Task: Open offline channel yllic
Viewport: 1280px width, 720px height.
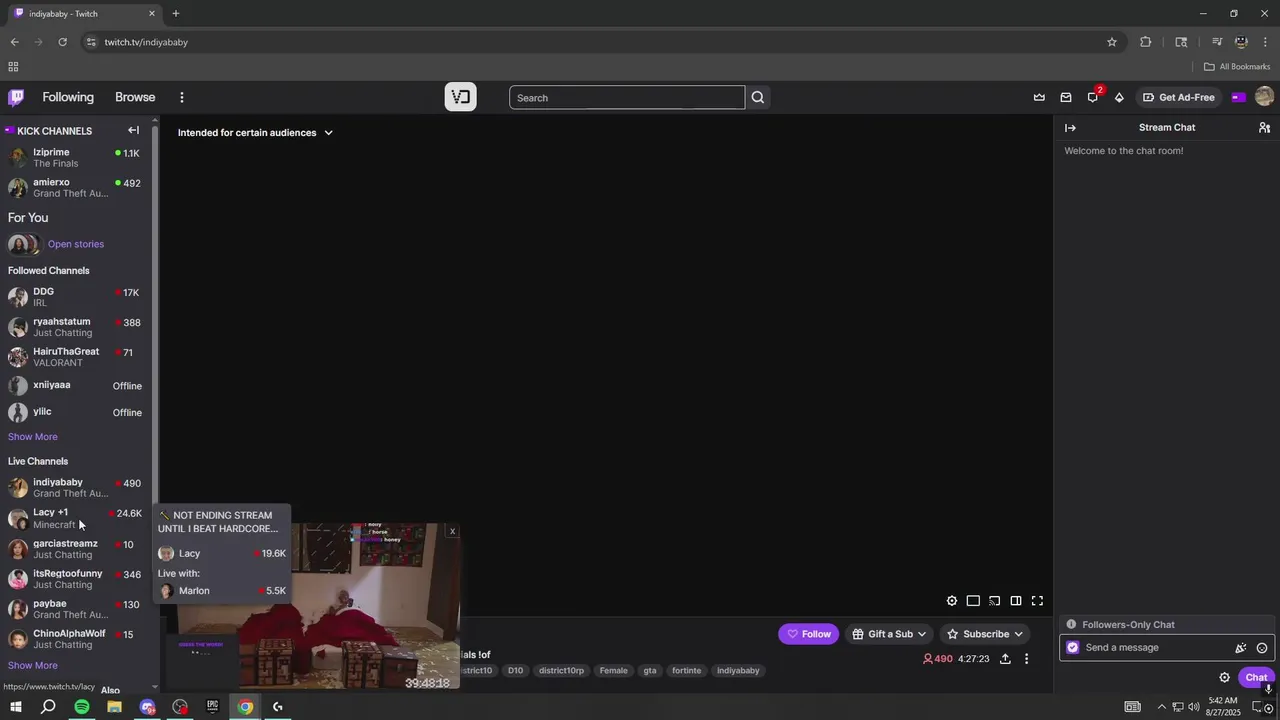Action: pyautogui.click(x=76, y=412)
